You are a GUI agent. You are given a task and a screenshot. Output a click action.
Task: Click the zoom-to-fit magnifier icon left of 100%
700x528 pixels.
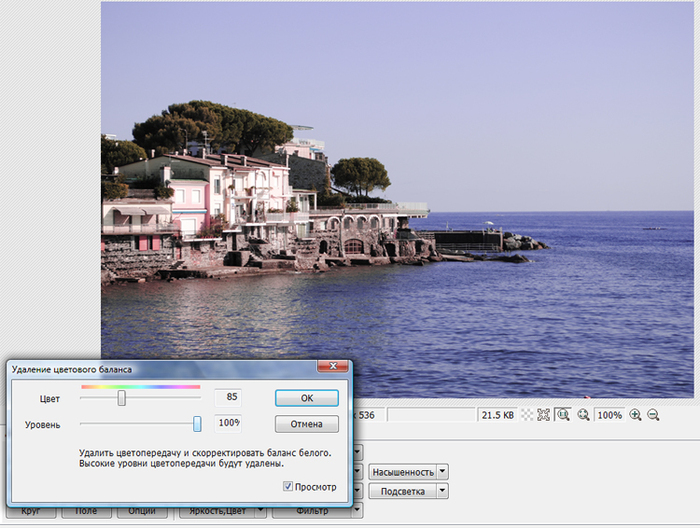(583, 415)
